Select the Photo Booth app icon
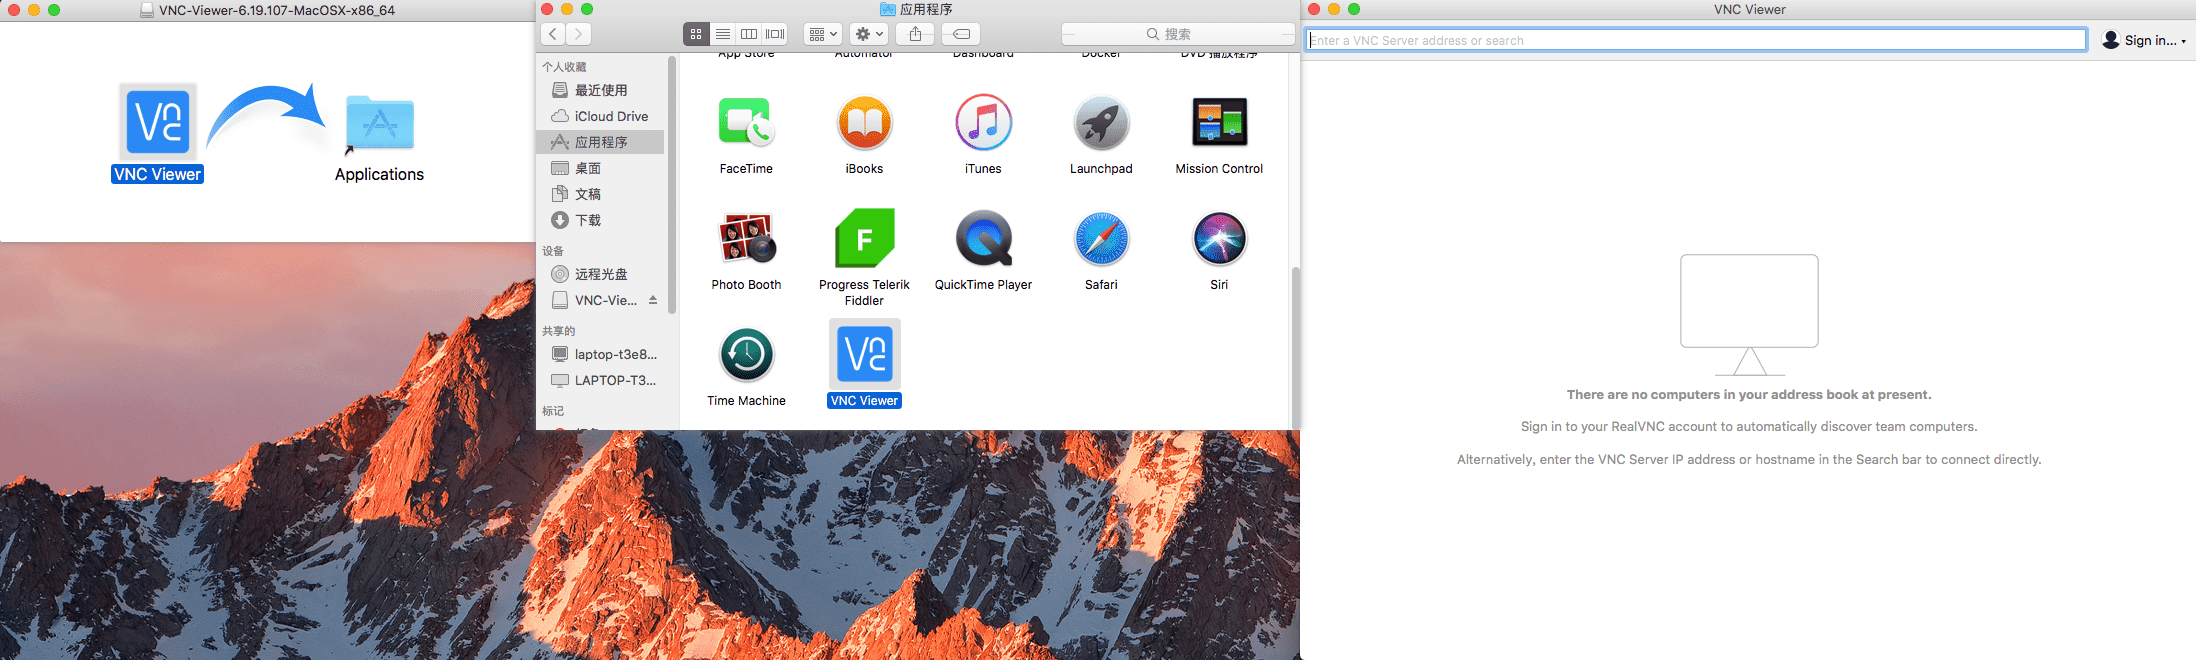The height and width of the screenshot is (660, 2196). [746, 239]
